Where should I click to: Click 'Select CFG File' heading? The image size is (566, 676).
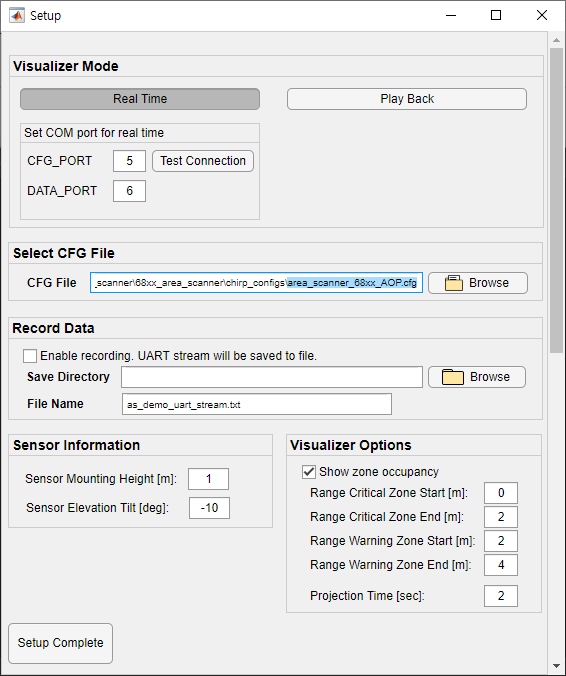pos(64,254)
